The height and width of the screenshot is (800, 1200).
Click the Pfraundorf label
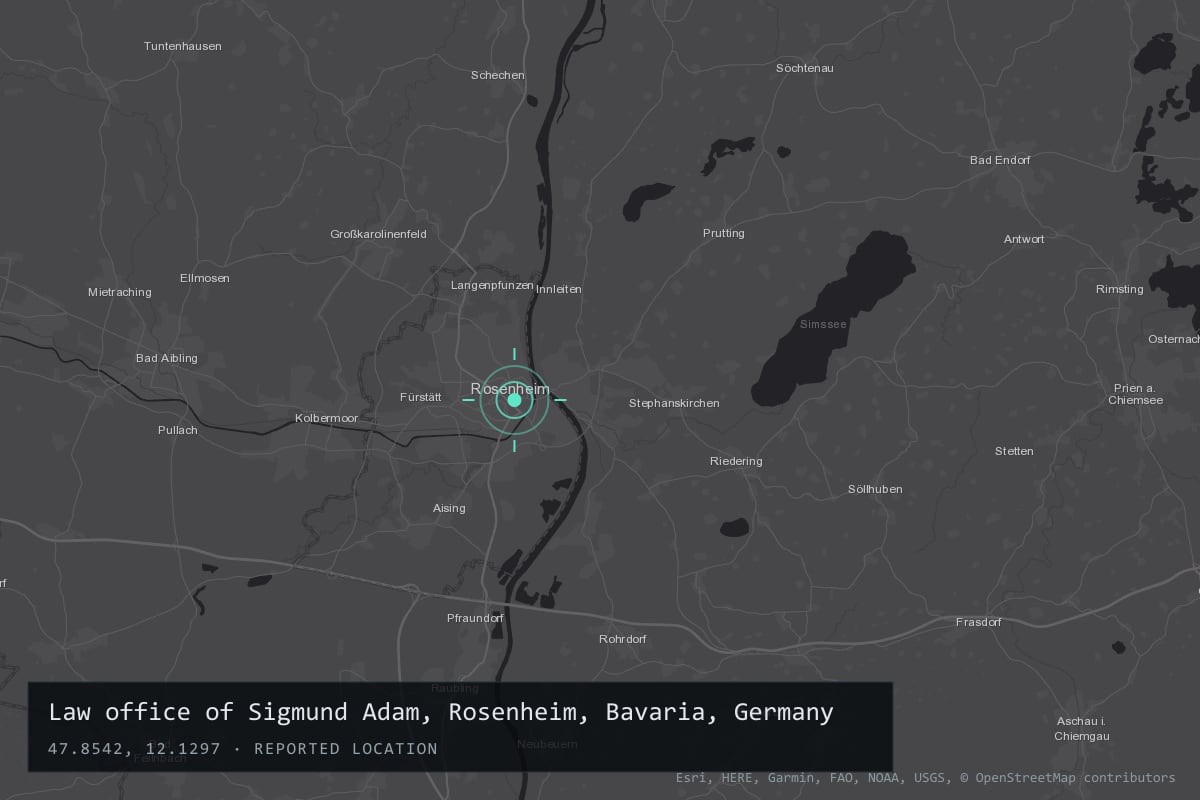coord(475,618)
